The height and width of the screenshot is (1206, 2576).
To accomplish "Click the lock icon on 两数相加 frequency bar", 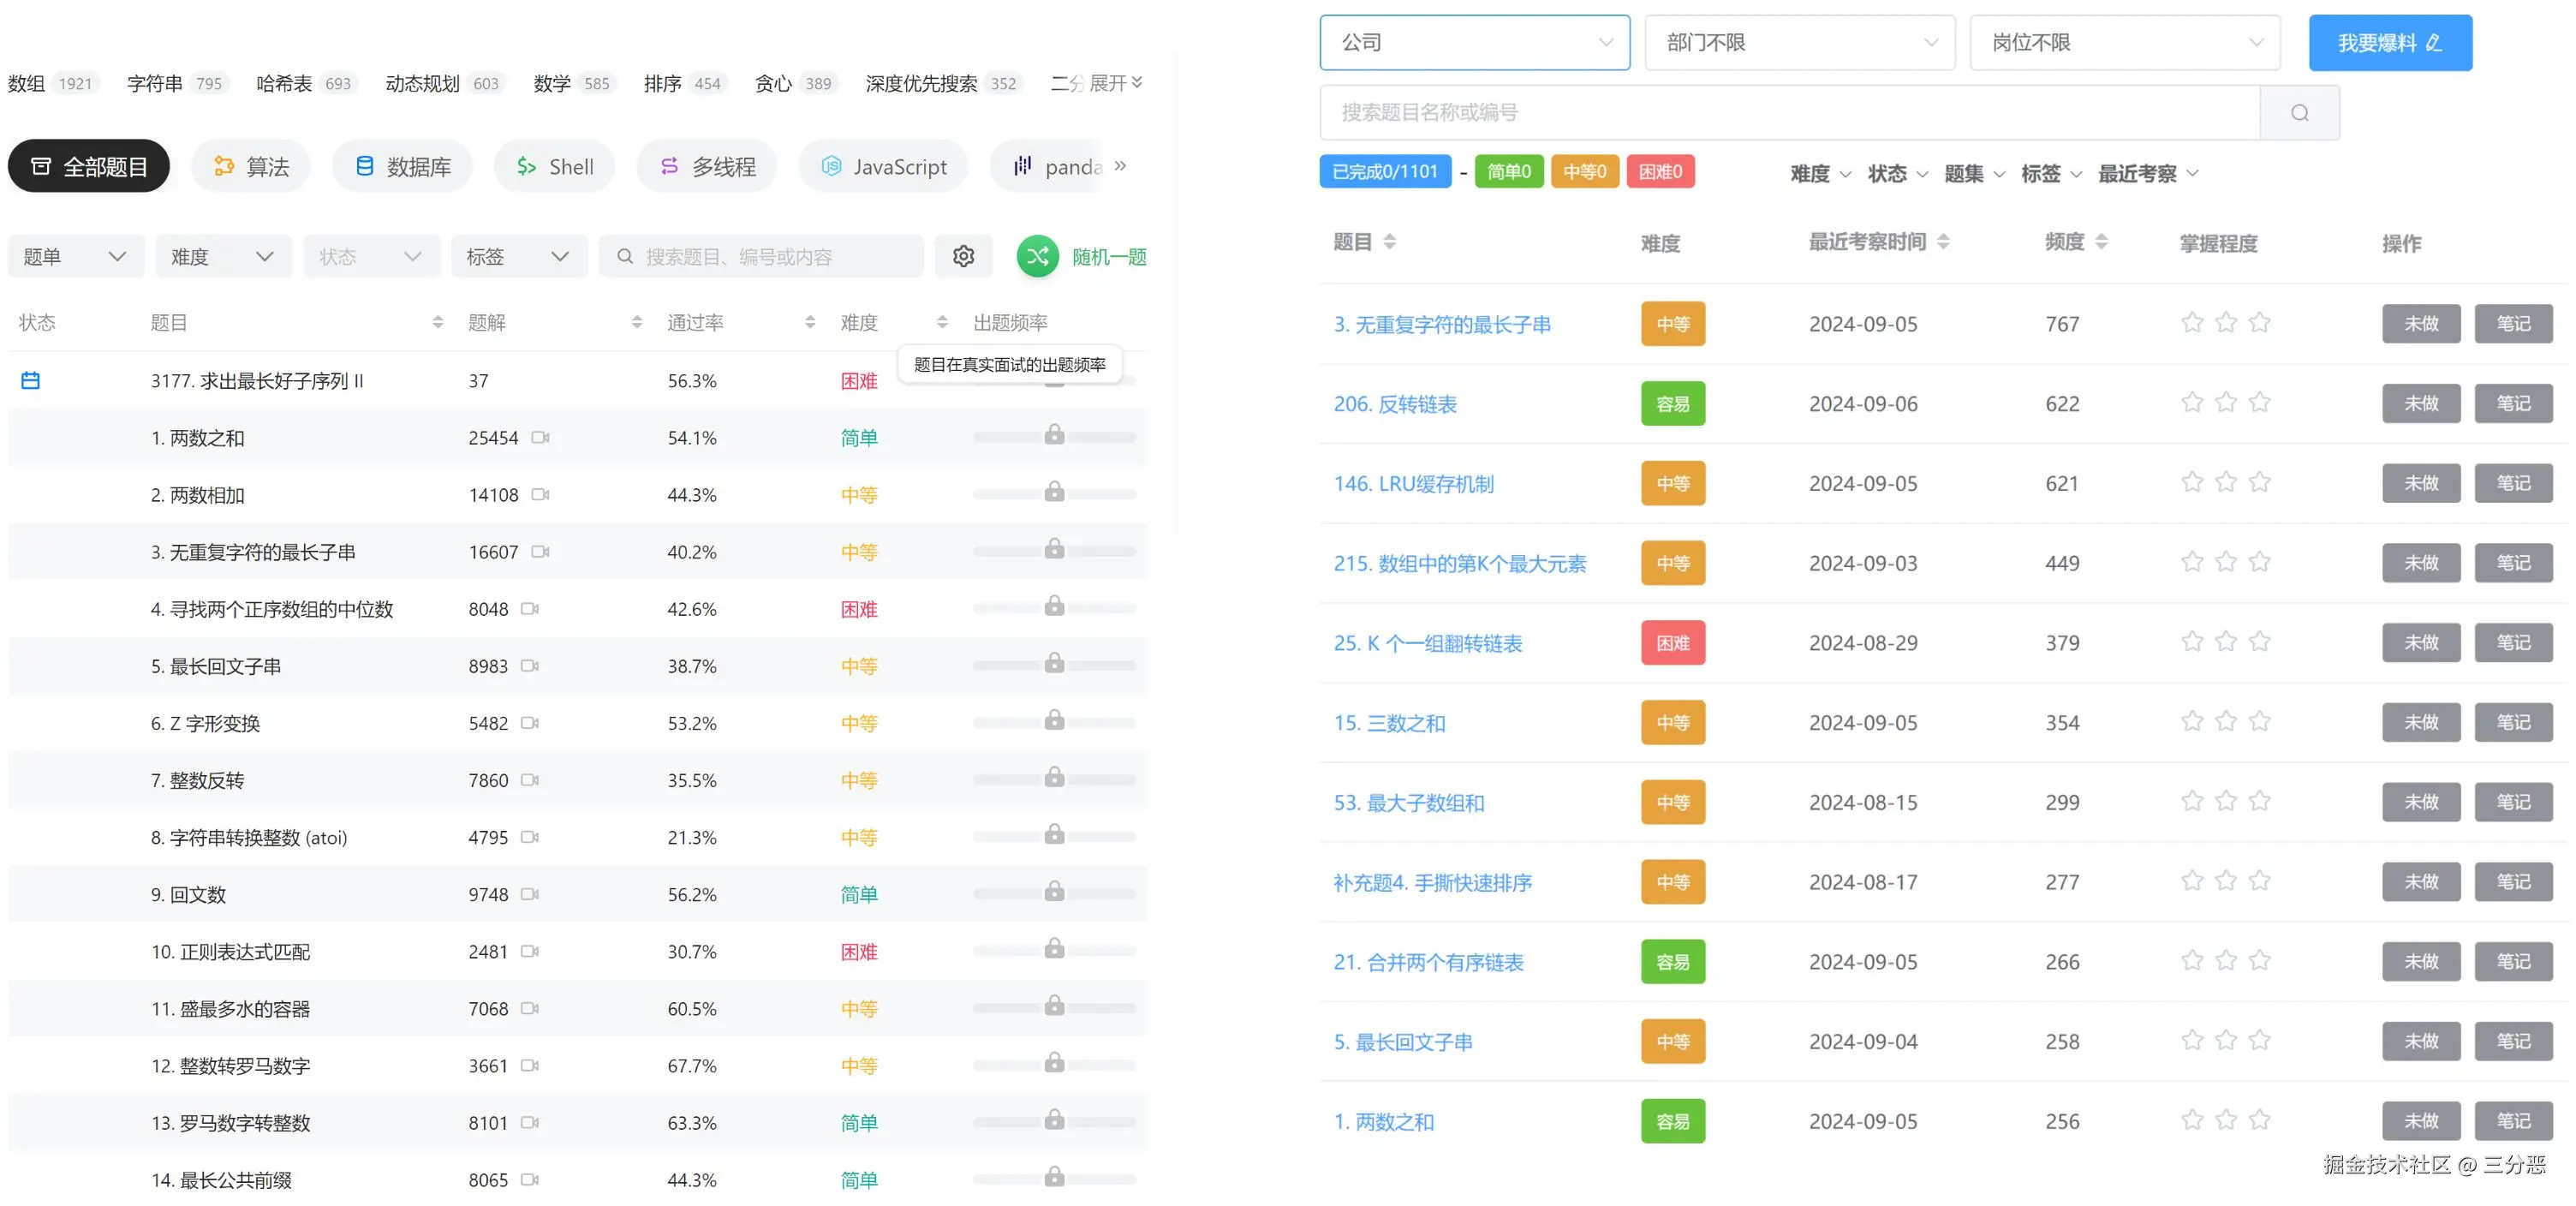I will point(1054,492).
